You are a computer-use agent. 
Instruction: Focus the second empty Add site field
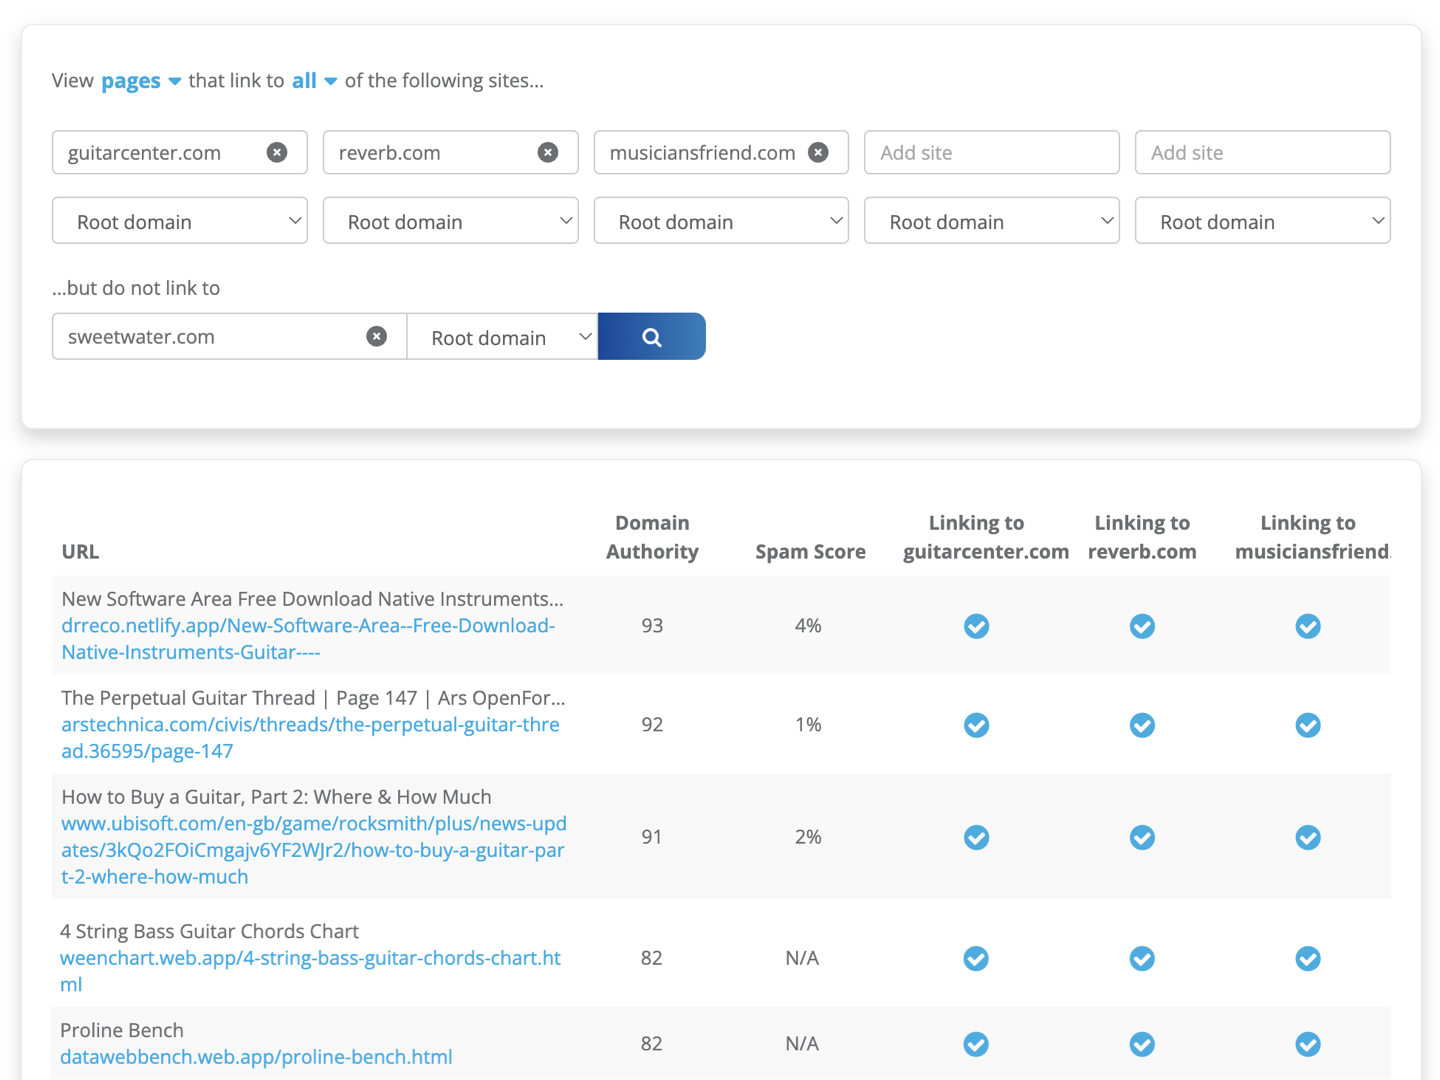point(1263,152)
